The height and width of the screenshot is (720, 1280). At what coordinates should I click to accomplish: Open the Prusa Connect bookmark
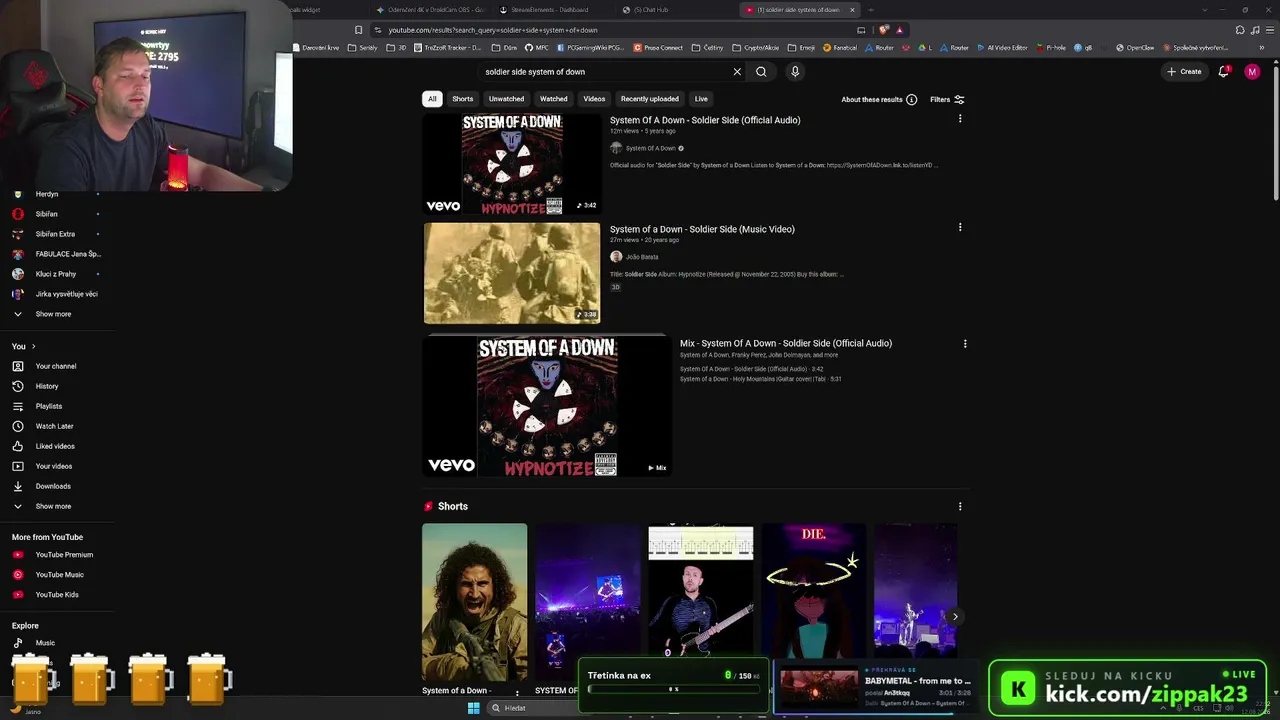[x=657, y=47]
